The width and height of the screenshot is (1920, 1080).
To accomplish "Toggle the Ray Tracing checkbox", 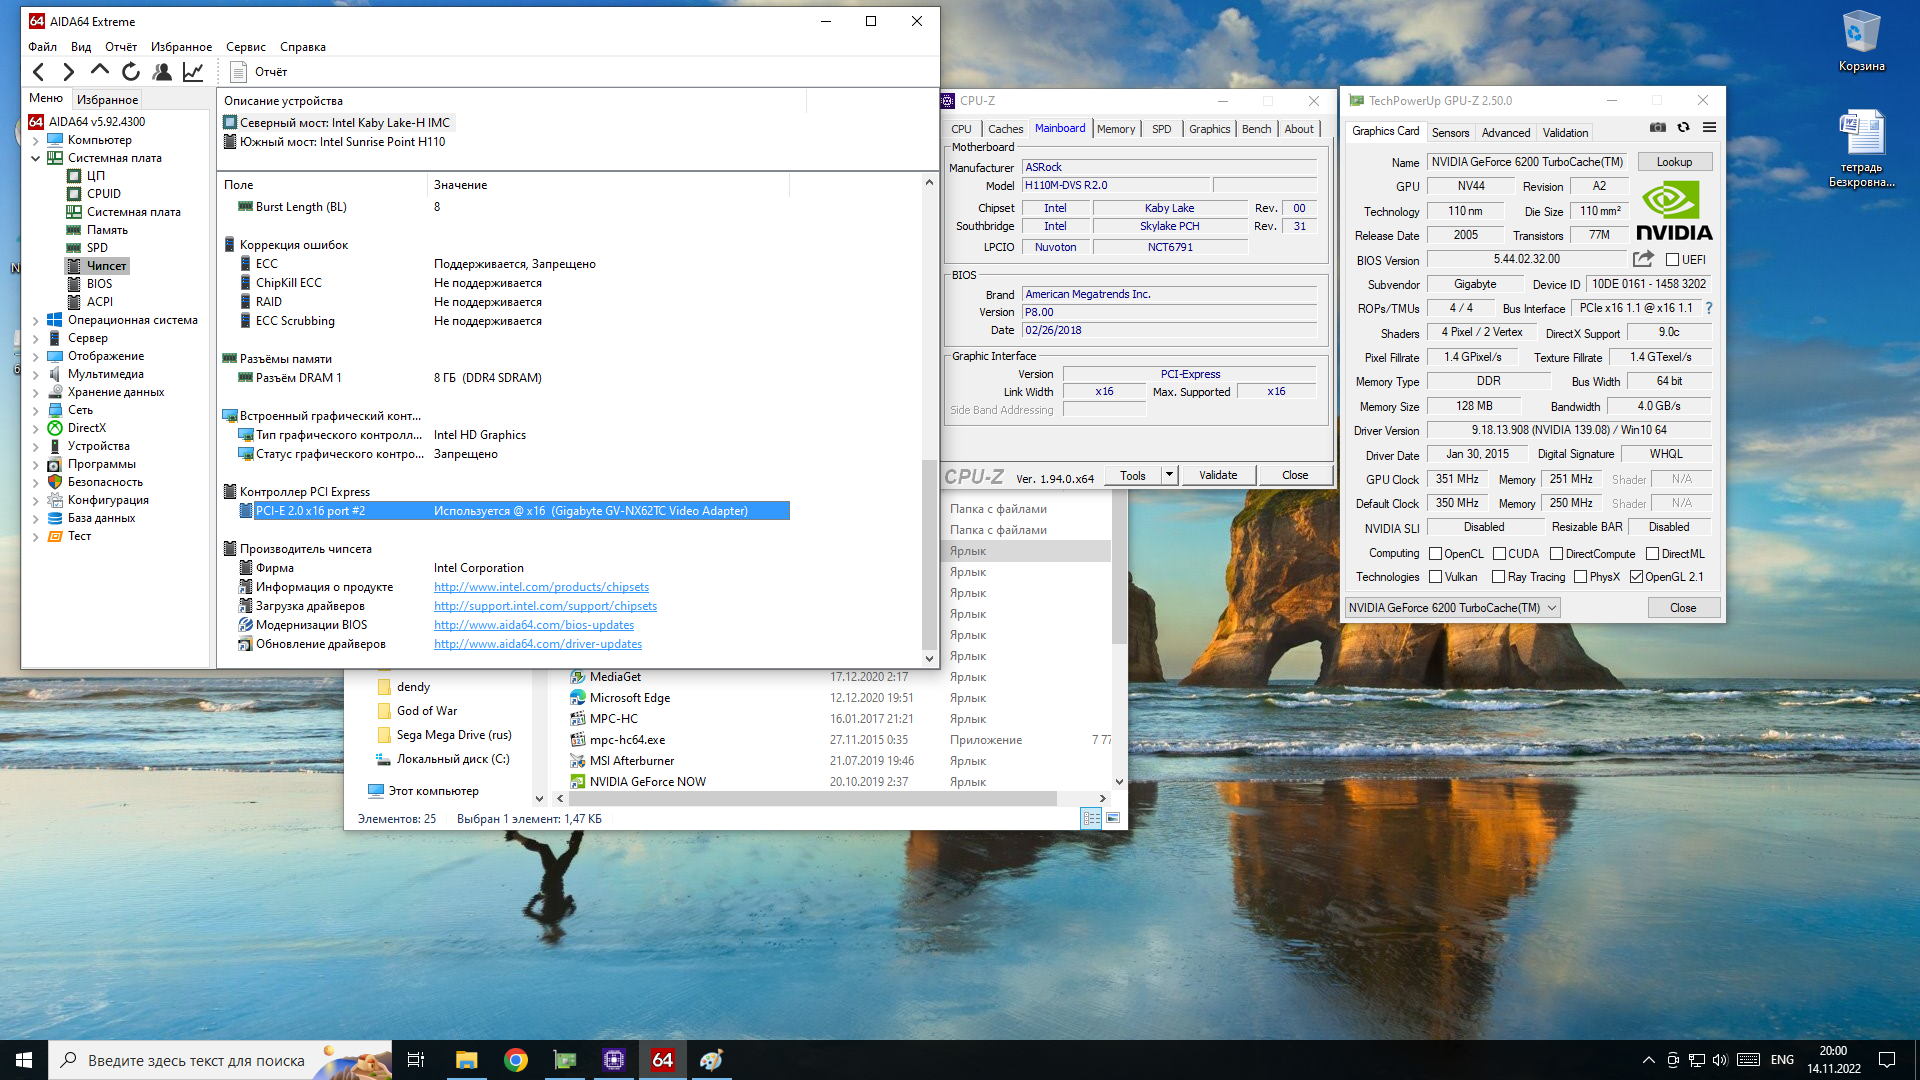I will click(1498, 577).
